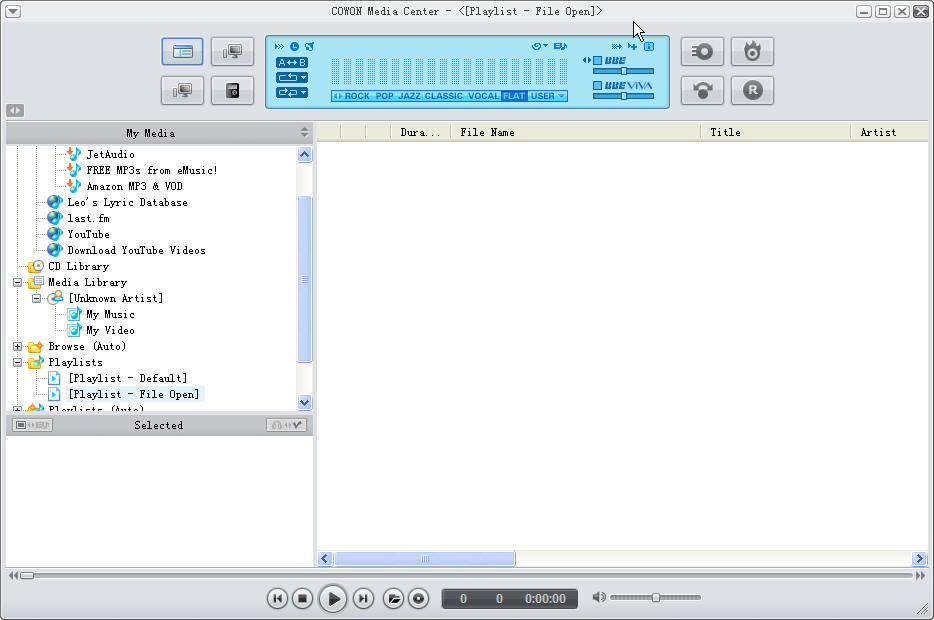Screen dimensions: 934x620
Task: Click the tree scrollbar down arrow
Action: point(304,403)
